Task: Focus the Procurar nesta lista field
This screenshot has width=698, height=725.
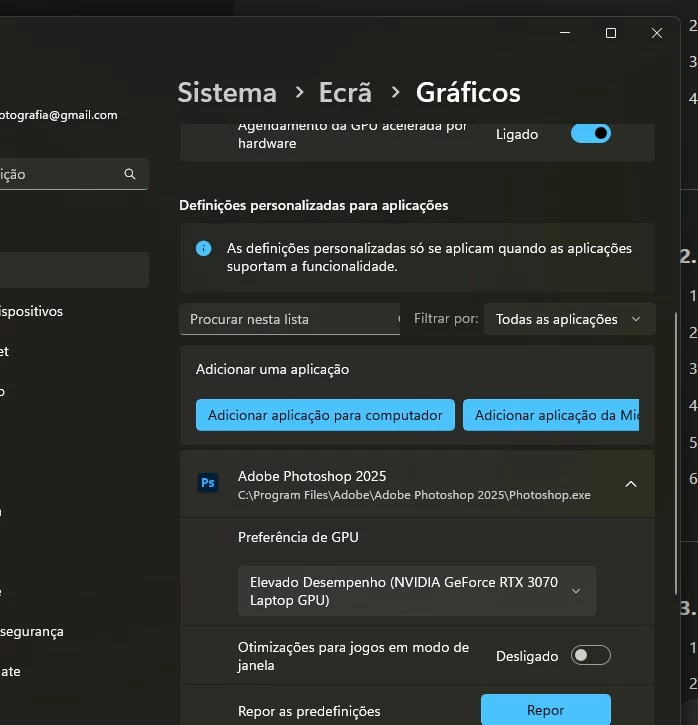Action: click(x=289, y=319)
